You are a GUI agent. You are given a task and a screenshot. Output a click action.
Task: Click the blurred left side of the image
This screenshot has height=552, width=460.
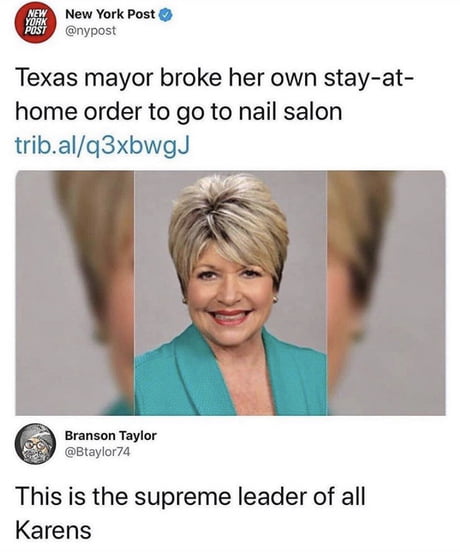tap(75, 293)
